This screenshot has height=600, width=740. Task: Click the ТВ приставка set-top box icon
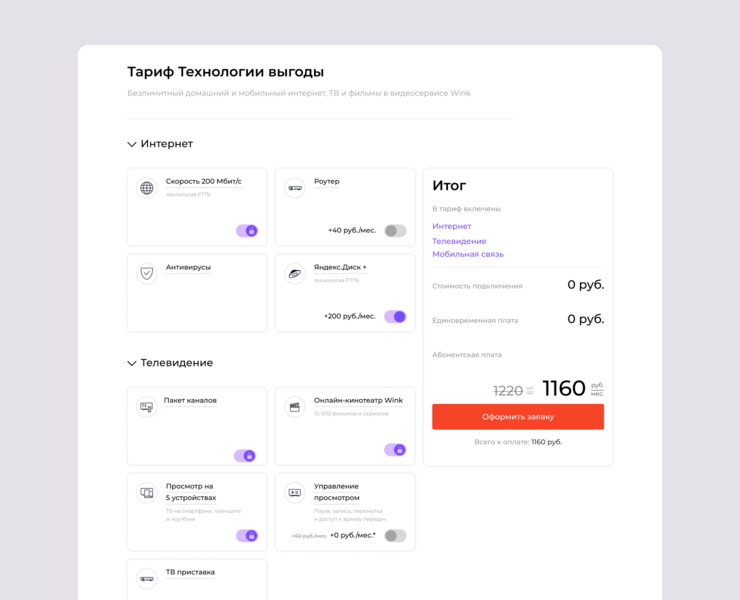pos(147,578)
